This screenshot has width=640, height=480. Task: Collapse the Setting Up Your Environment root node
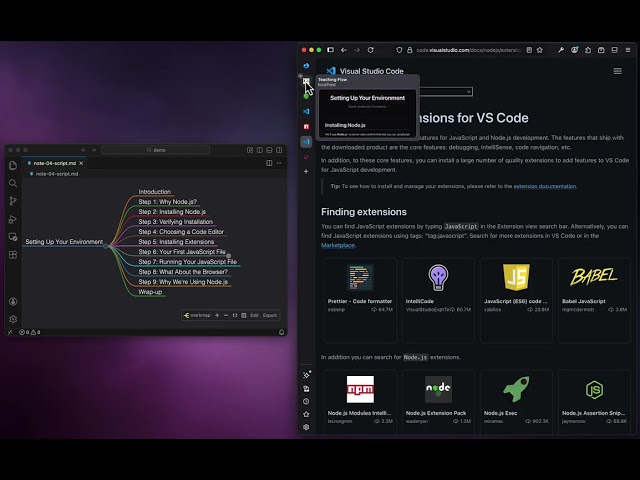click(x=106, y=246)
